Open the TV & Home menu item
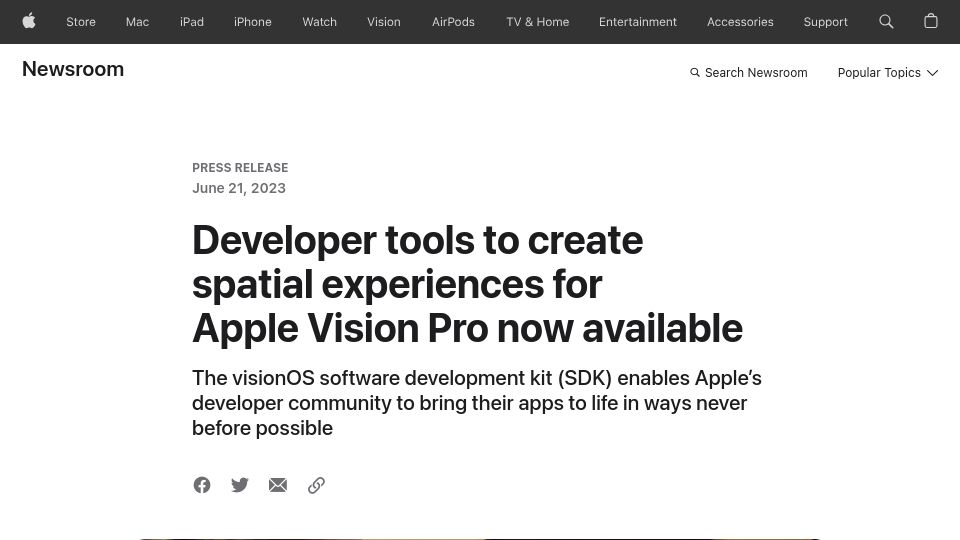Viewport: 960px width, 540px height. [x=538, y=22]
